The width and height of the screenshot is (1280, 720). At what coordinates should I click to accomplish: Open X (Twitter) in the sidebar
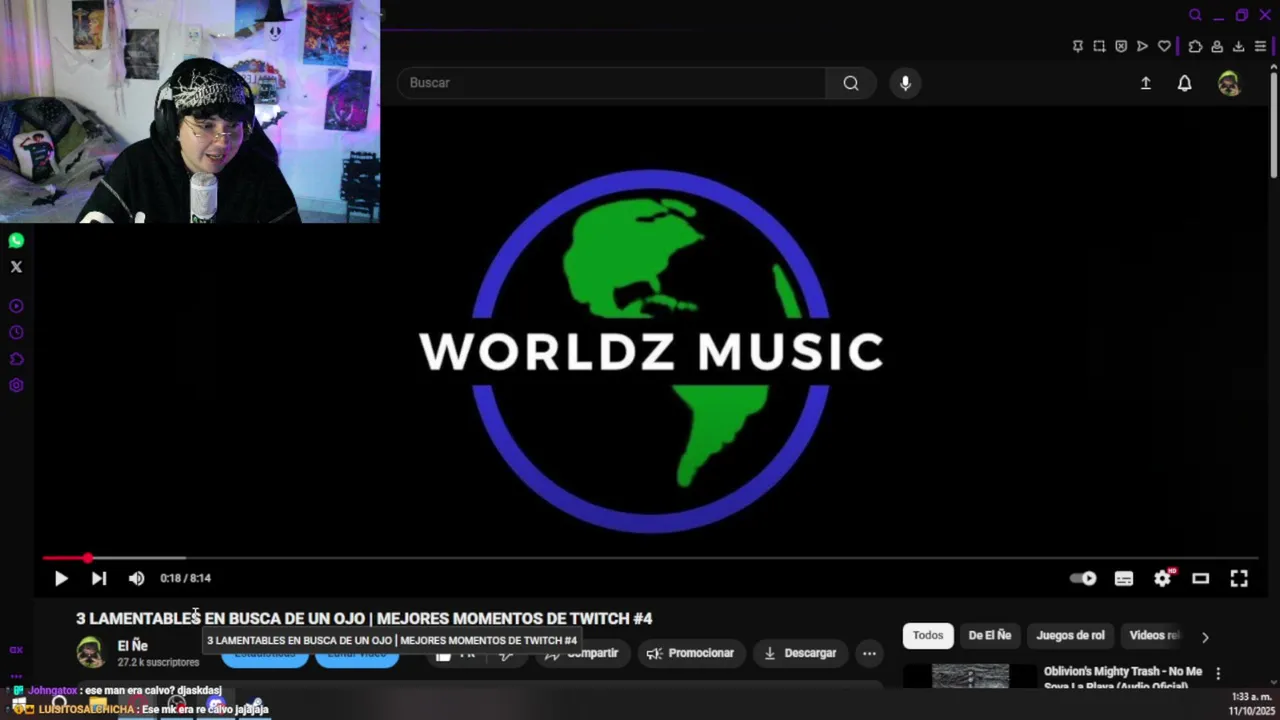click(16, 267)
